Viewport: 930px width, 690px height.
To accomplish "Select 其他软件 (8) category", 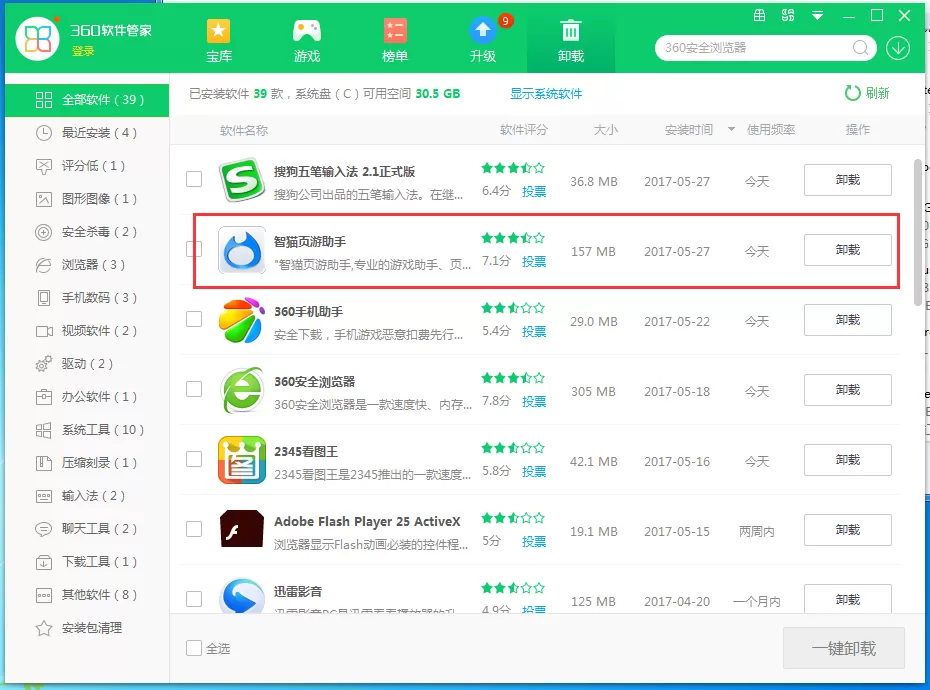I will click(x=87, y=594).
